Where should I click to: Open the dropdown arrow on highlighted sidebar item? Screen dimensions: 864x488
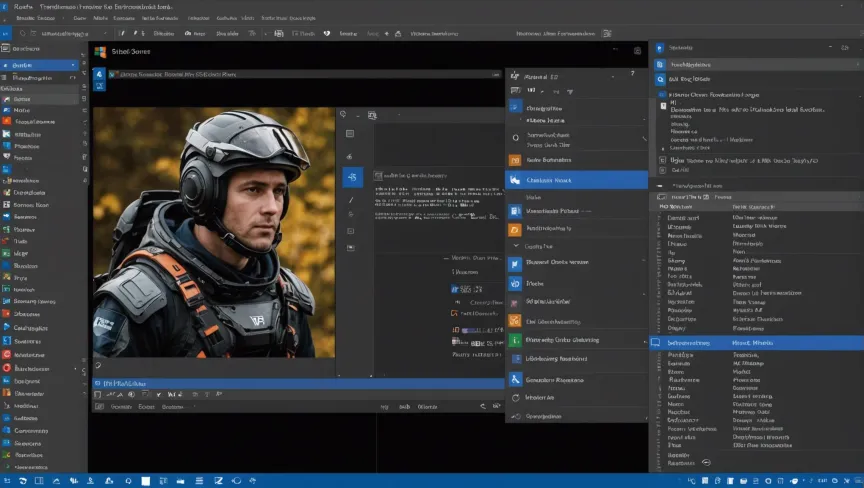click(75, 65)
